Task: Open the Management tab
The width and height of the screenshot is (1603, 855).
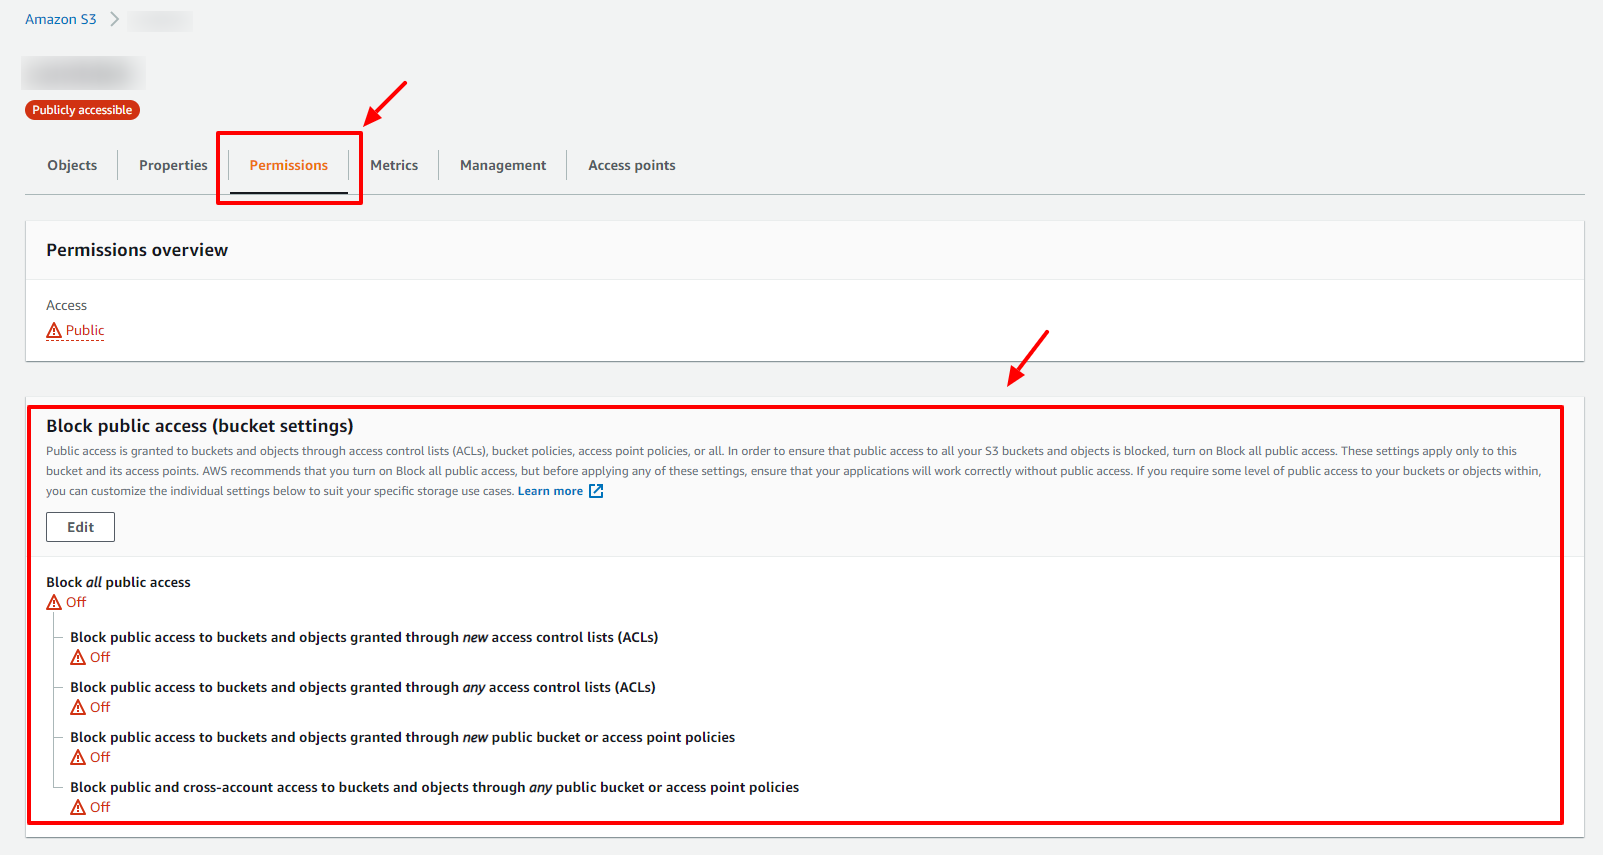Action: [x=503, y=165]
